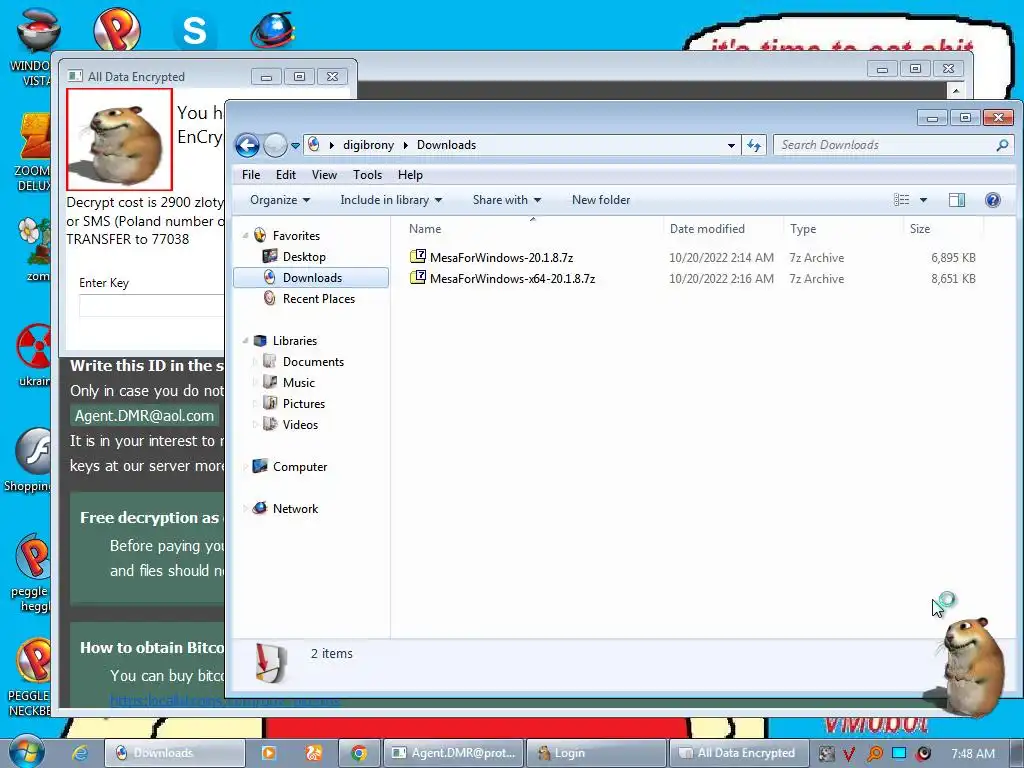Open the More view options arrow
The height and width of the screenshot is (768, 1024).
click(x=923, y=200)
